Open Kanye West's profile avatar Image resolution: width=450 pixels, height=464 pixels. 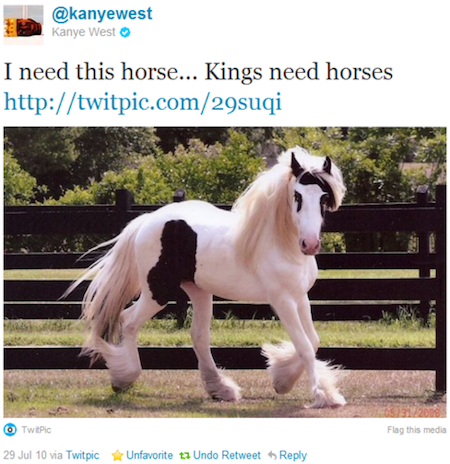(x=23, y=25)
